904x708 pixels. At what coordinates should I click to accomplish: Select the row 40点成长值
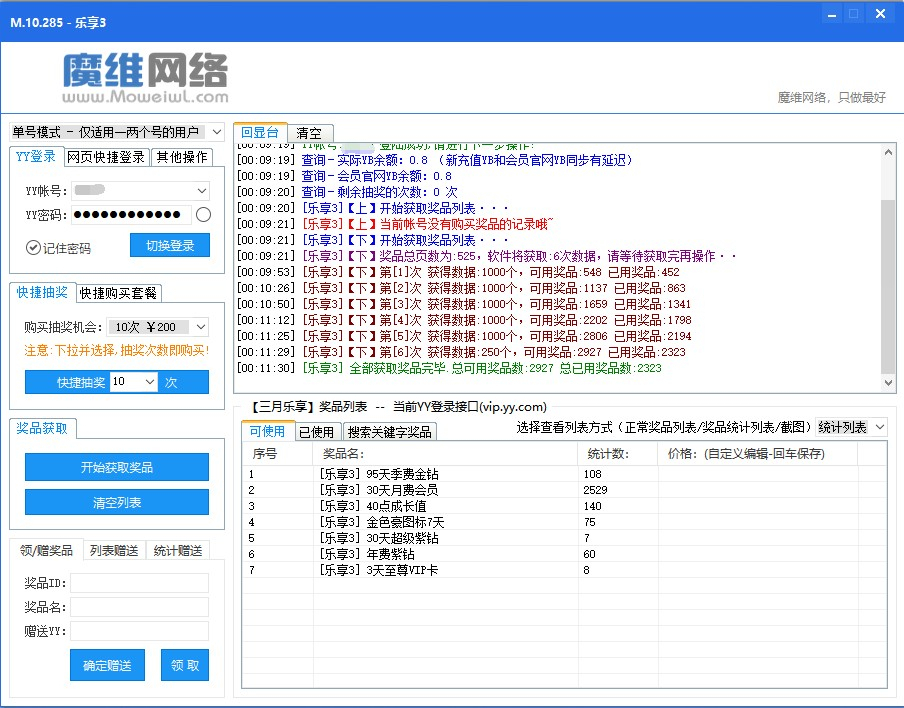point(564,506)
